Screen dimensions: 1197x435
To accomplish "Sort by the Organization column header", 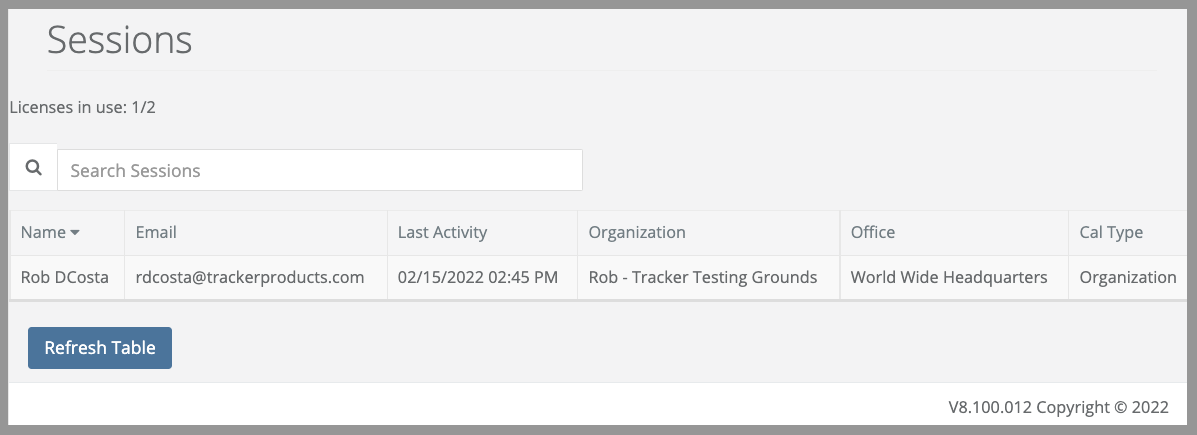I will tap(637, 232).
